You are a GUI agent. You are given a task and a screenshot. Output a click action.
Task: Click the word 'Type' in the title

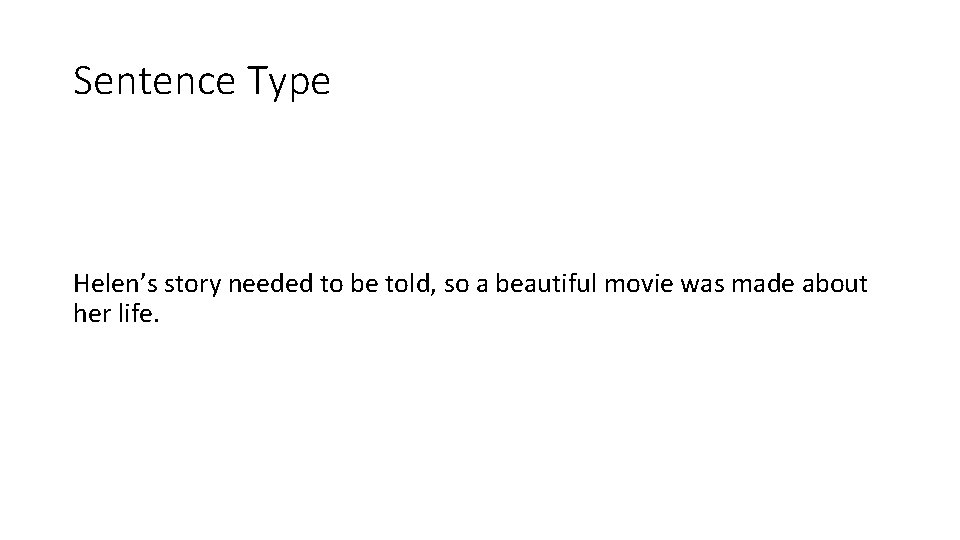pyautogui.click(x=289, y=82)
